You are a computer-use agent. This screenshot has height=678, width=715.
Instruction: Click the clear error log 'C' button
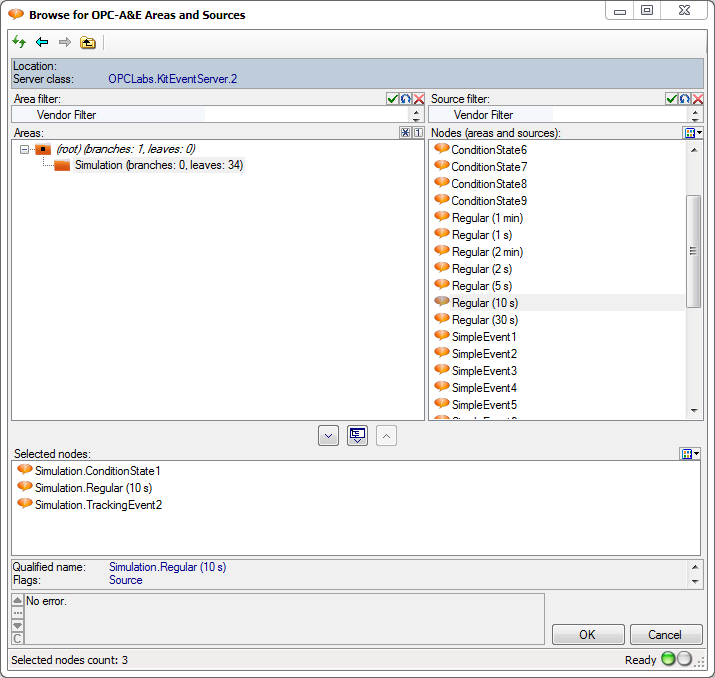click(17, 638)
